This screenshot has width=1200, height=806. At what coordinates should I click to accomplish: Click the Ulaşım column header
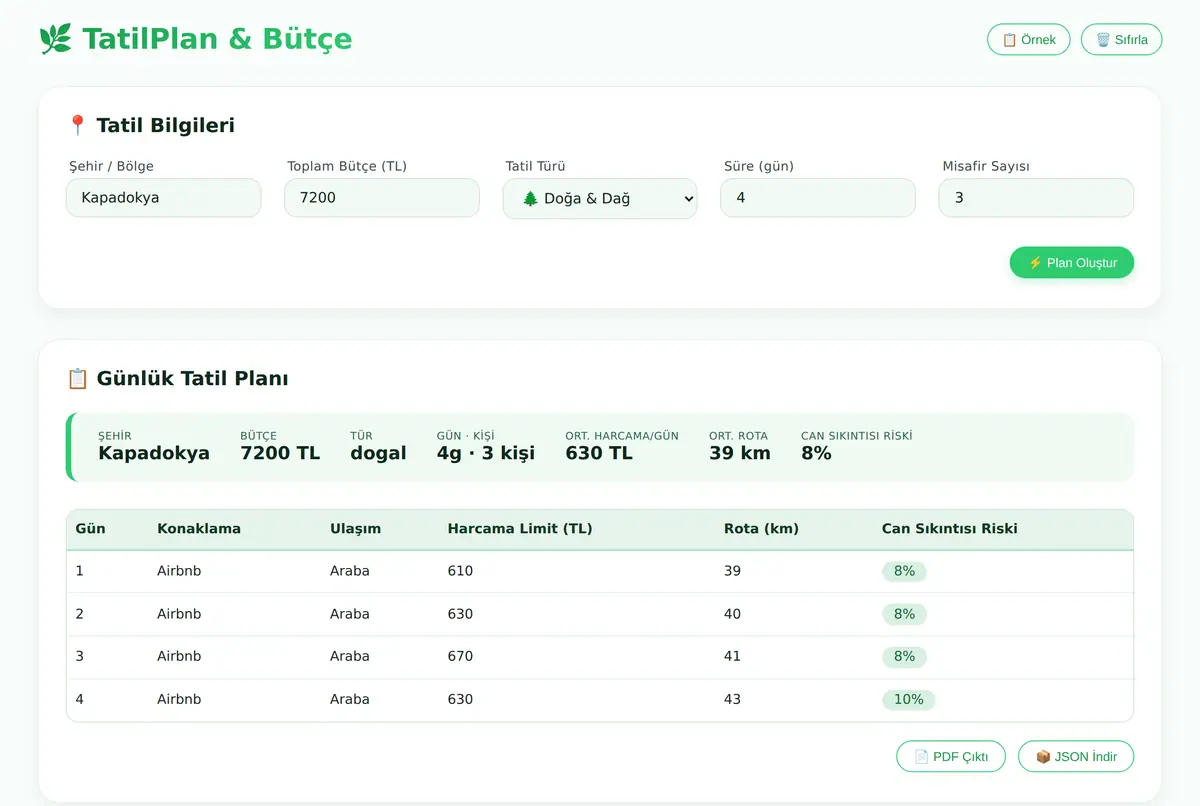[355, 529]
